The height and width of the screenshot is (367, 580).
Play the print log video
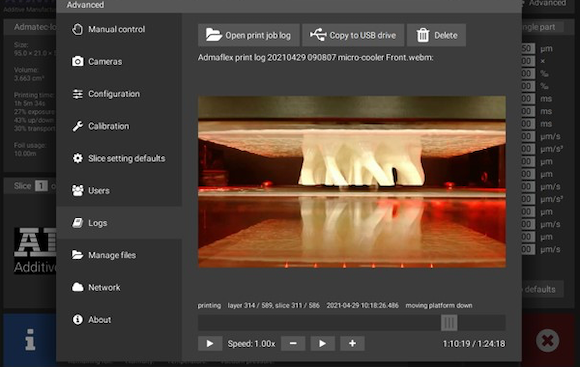(x=210, y=344)
